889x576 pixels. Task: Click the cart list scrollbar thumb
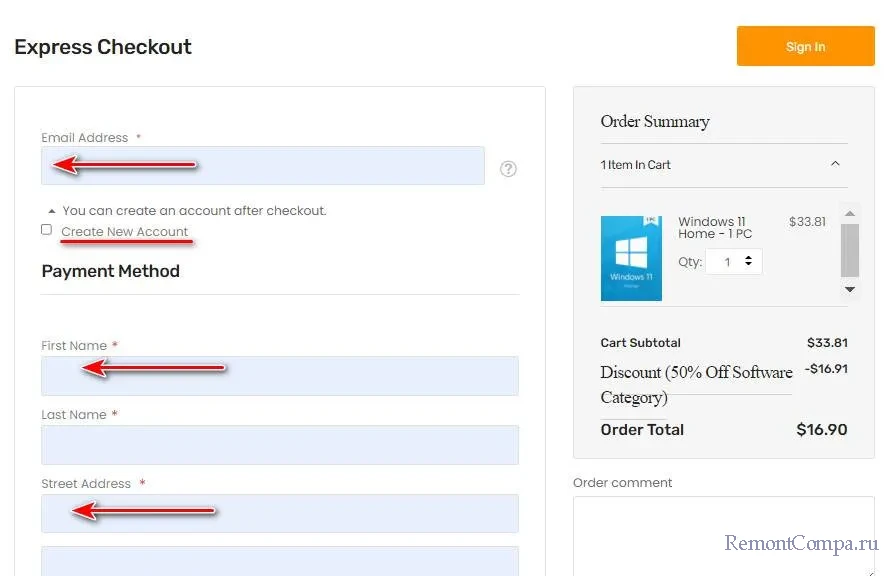[x=850, y=250]
